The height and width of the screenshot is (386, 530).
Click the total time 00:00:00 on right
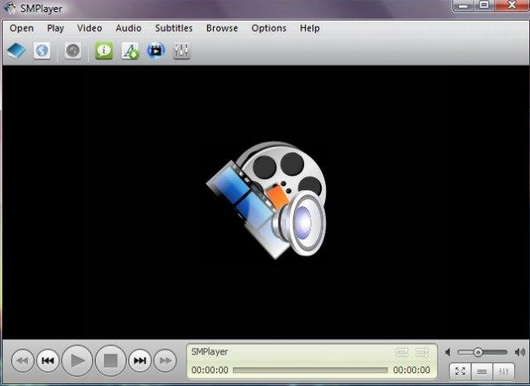click(412, 370)
